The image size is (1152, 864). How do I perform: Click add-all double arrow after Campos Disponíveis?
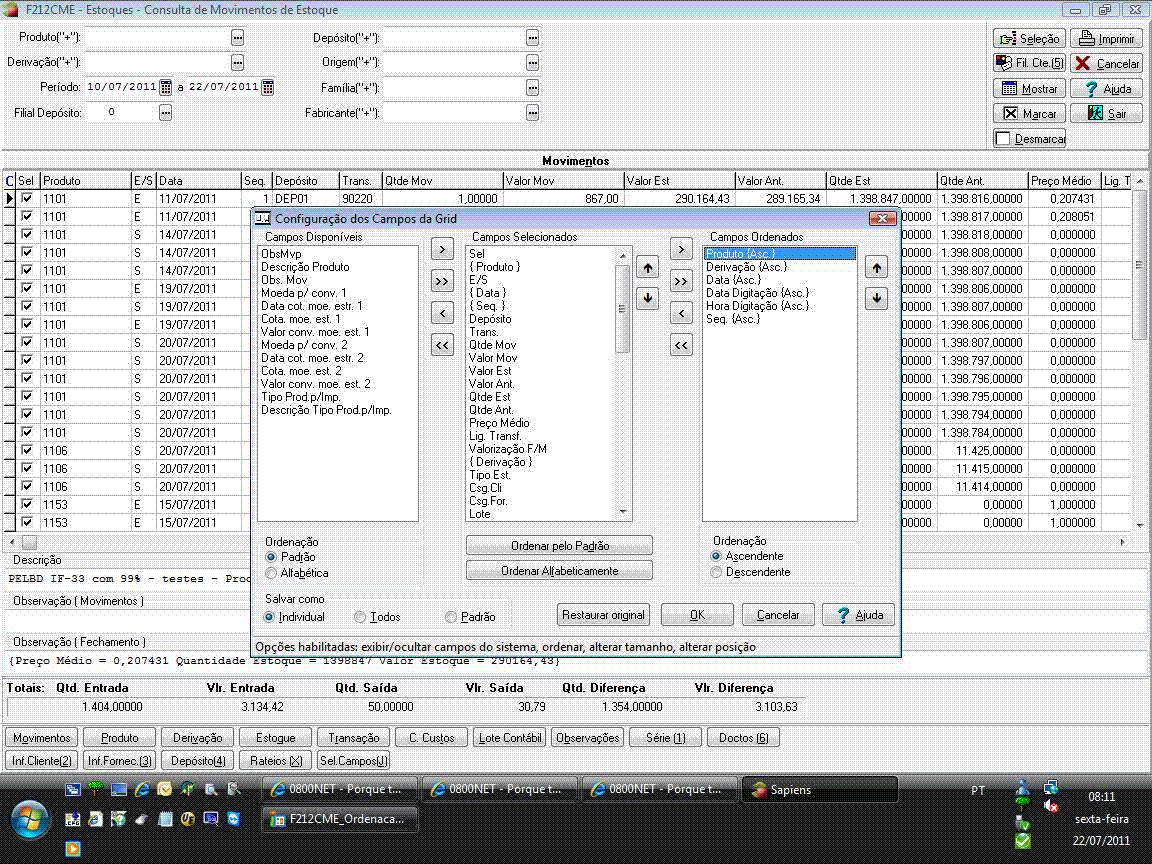(441, 282)
